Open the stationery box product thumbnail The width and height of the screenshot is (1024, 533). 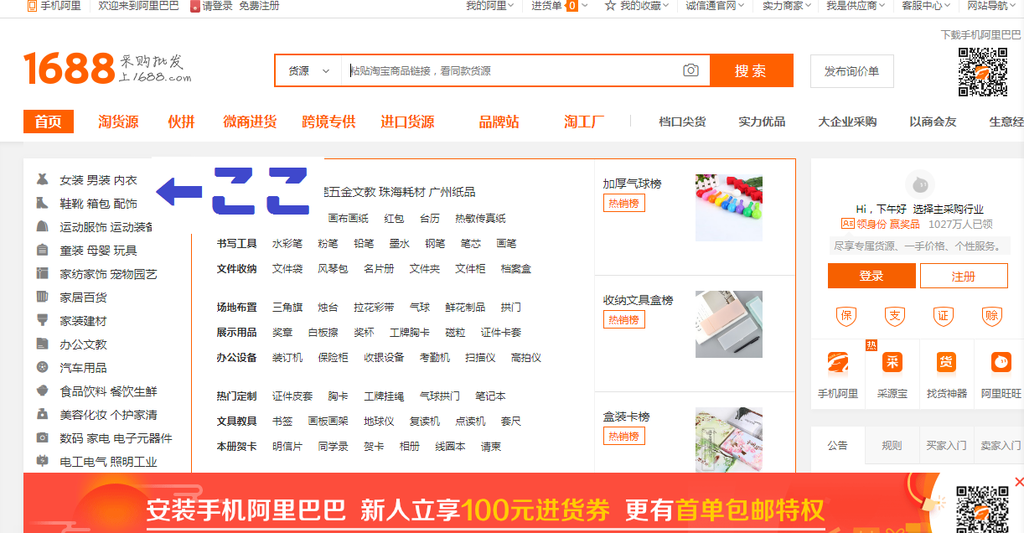(x=729, y=324)
